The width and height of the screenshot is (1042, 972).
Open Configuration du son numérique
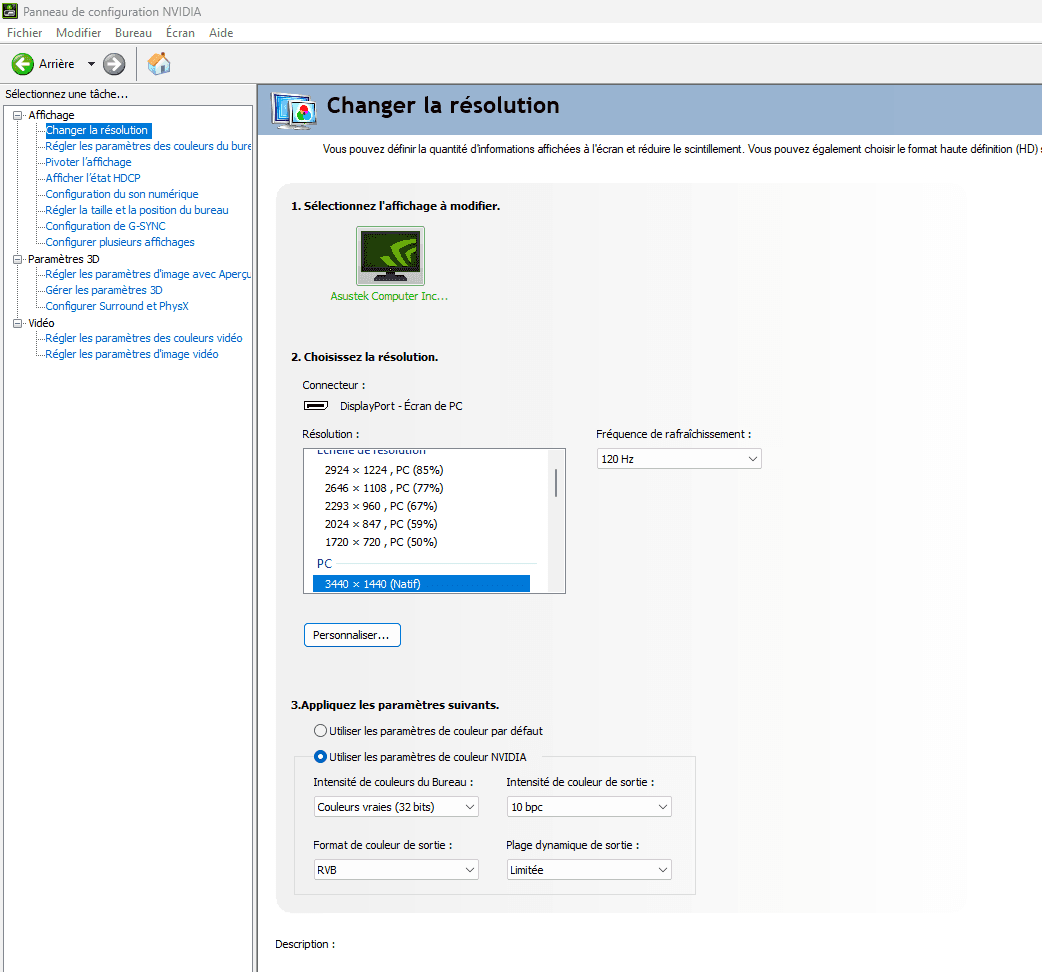point(122,194)
